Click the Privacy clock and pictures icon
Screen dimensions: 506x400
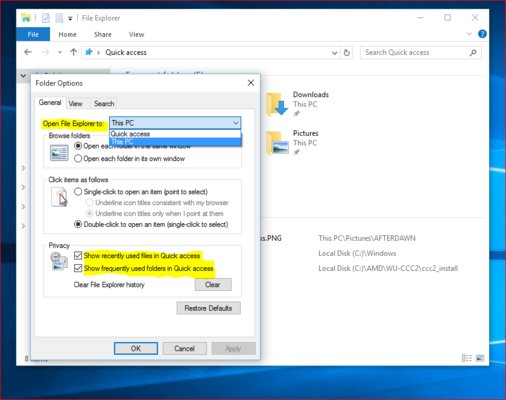pyautogui.click(x=59, y=261)
